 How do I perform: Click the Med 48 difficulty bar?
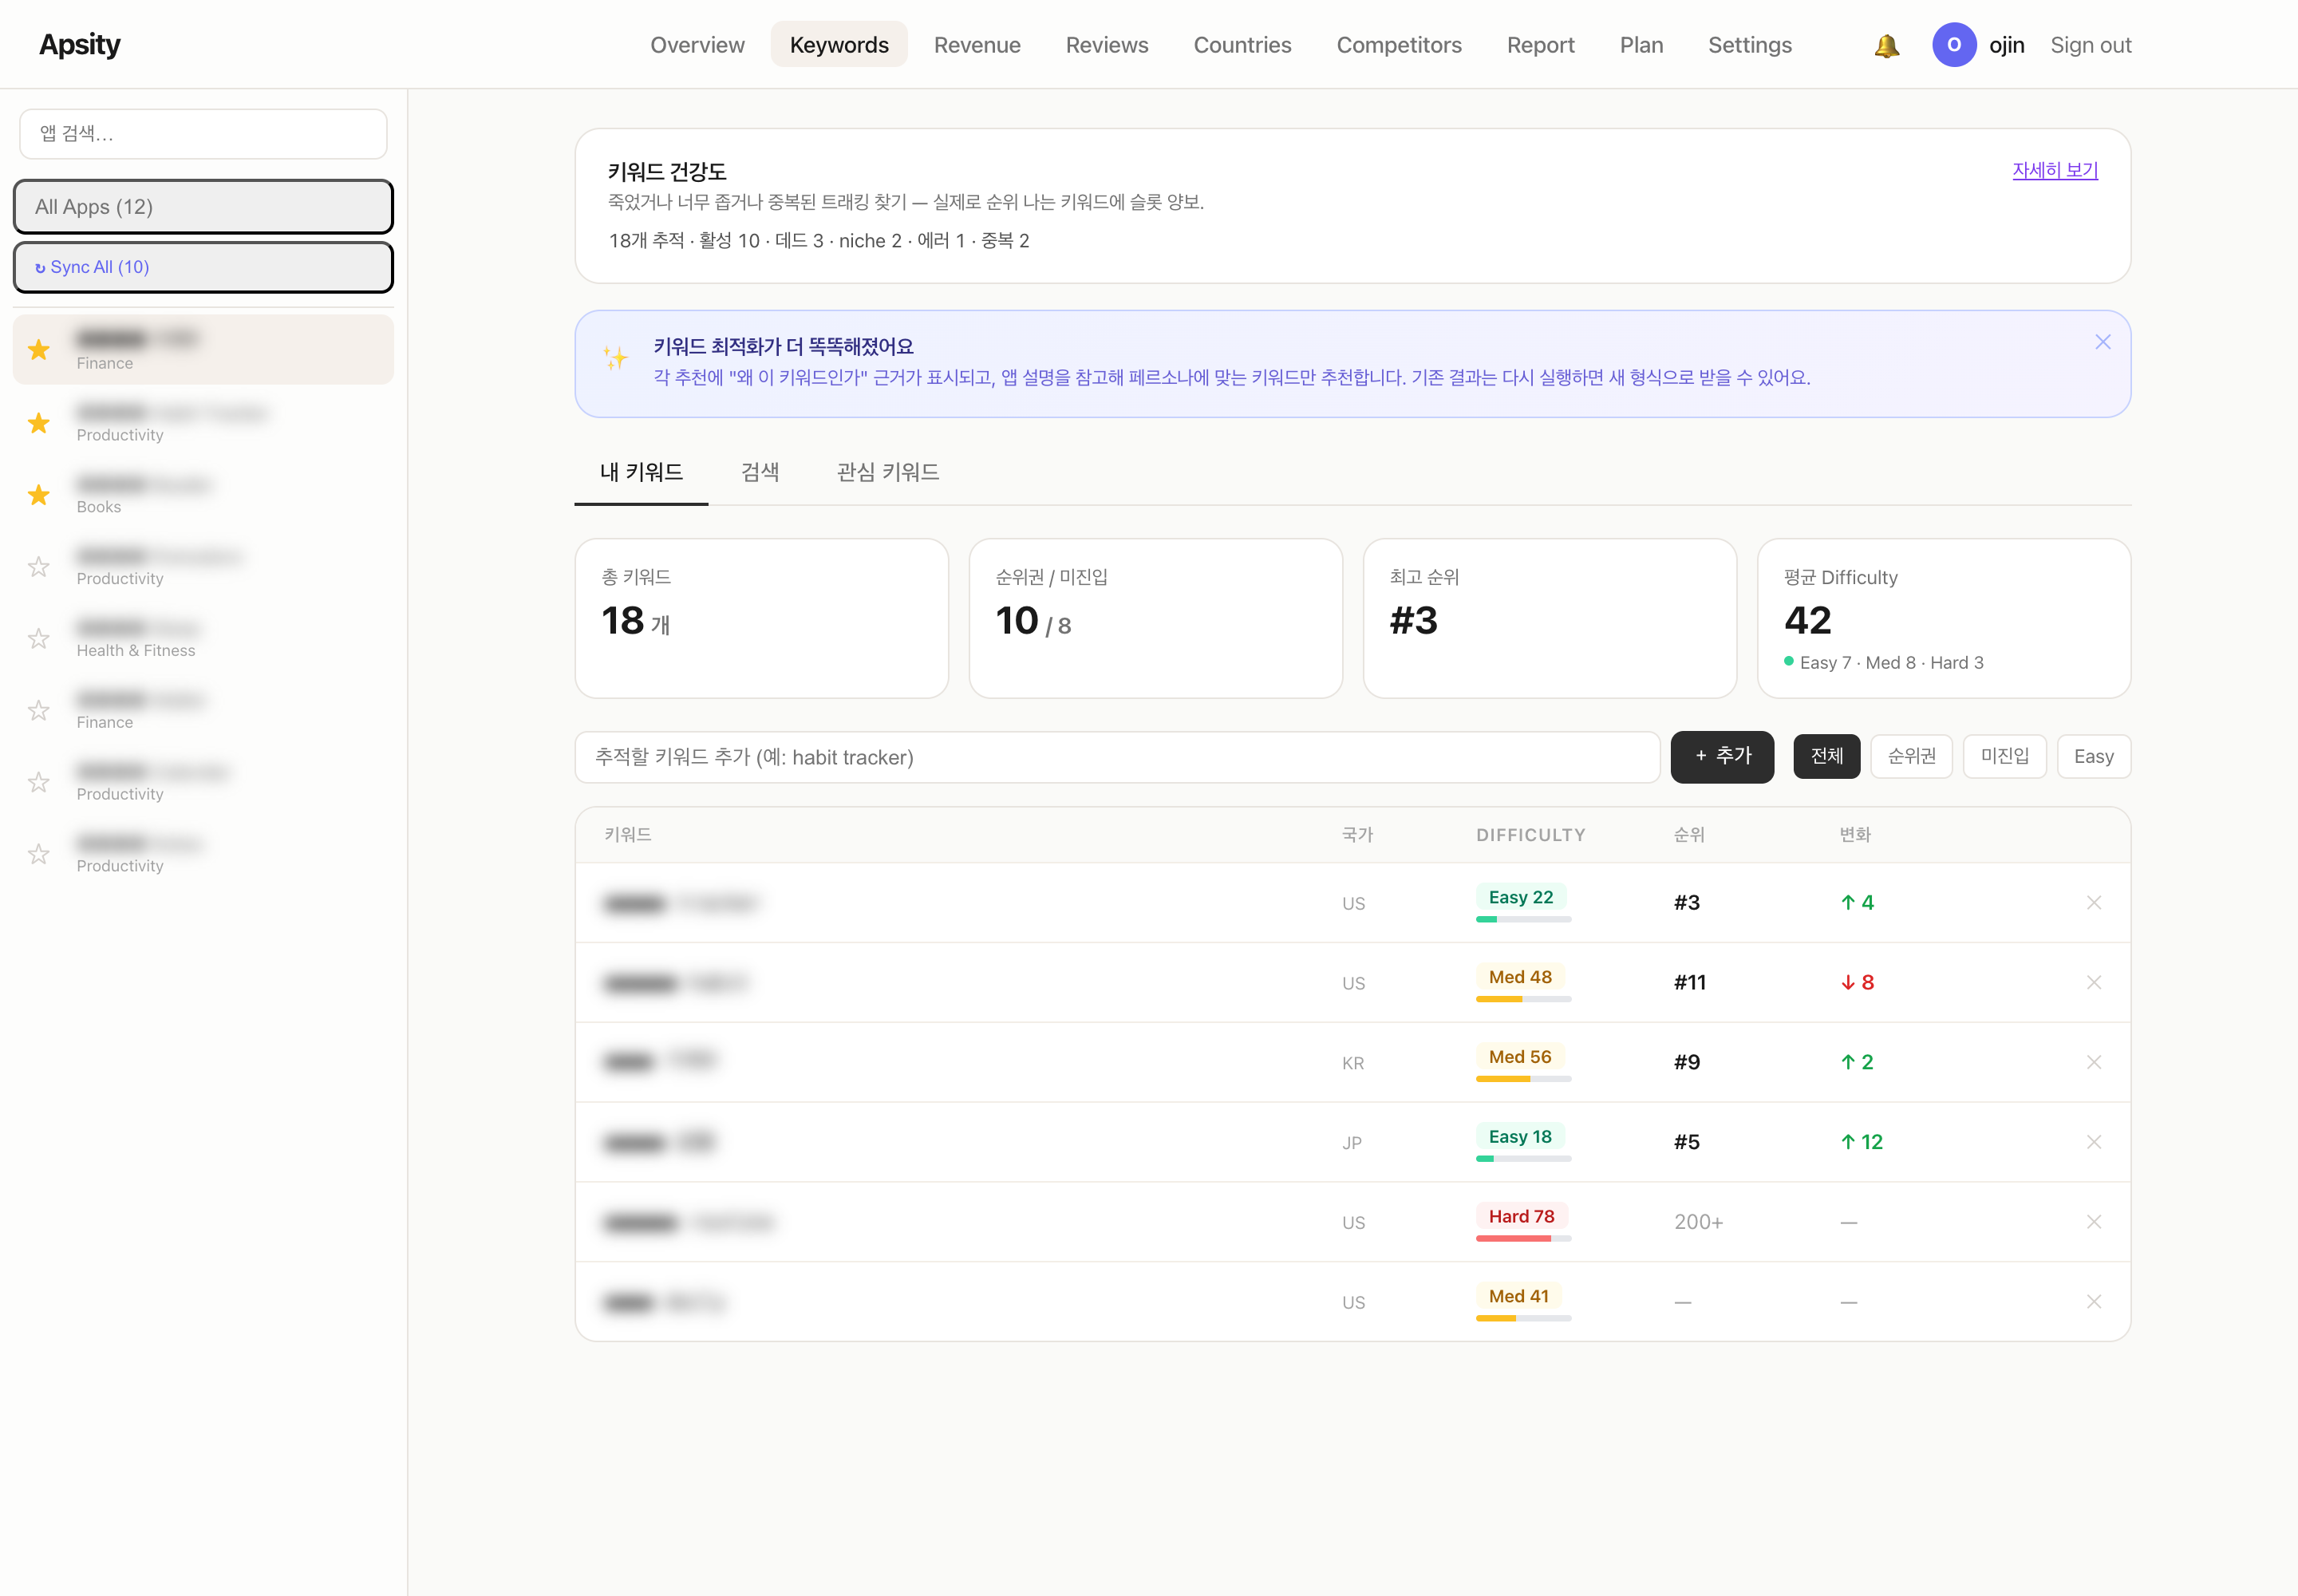[1523, 999]
